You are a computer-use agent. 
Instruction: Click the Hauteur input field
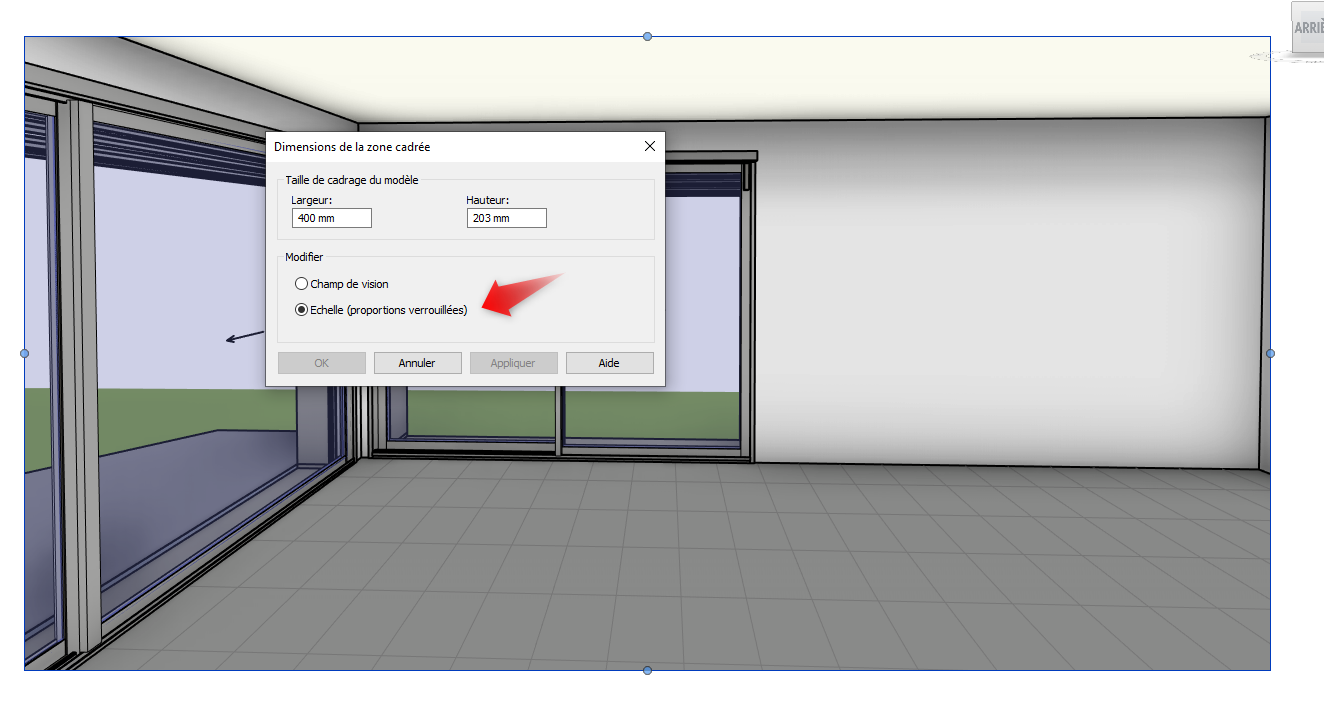pos(506,218)
